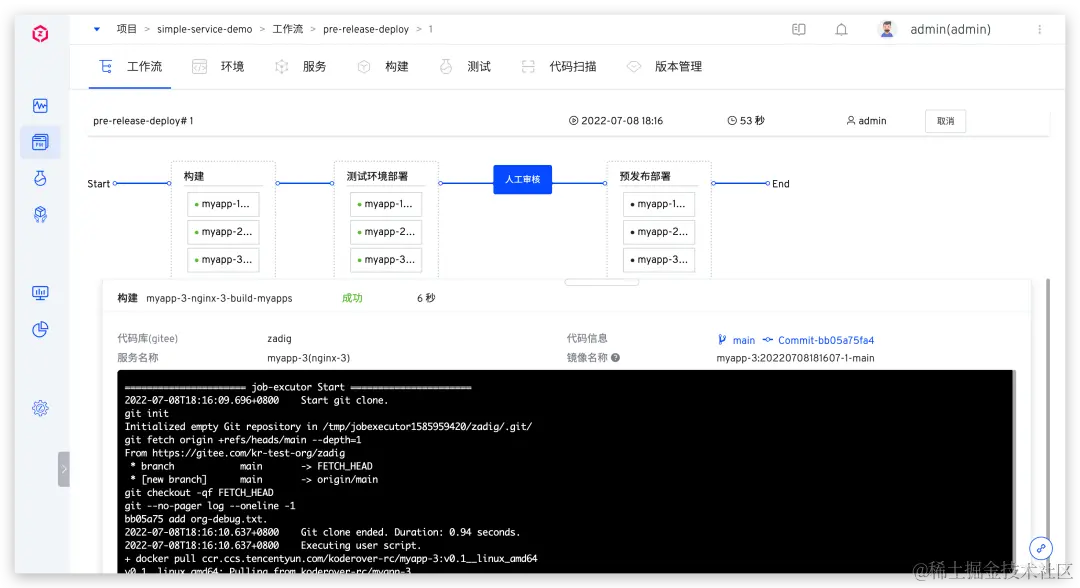Click the 预发布部署 stage title

(645, 176)
